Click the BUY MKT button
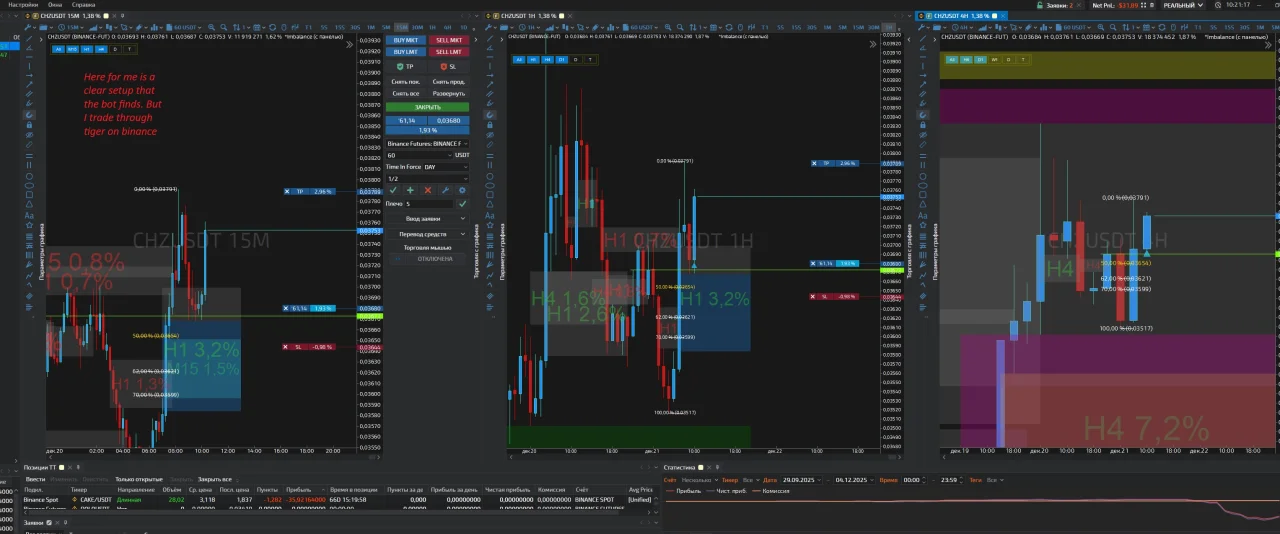 [406, 40]
